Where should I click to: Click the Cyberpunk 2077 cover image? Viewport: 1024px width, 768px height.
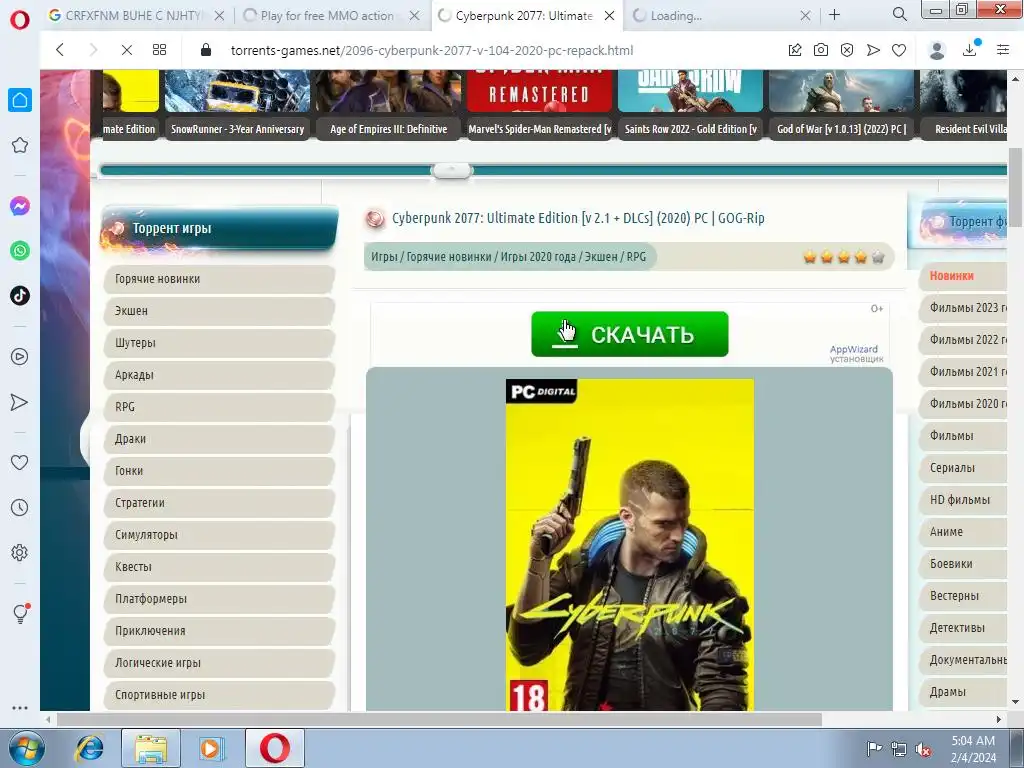[630, 545]
